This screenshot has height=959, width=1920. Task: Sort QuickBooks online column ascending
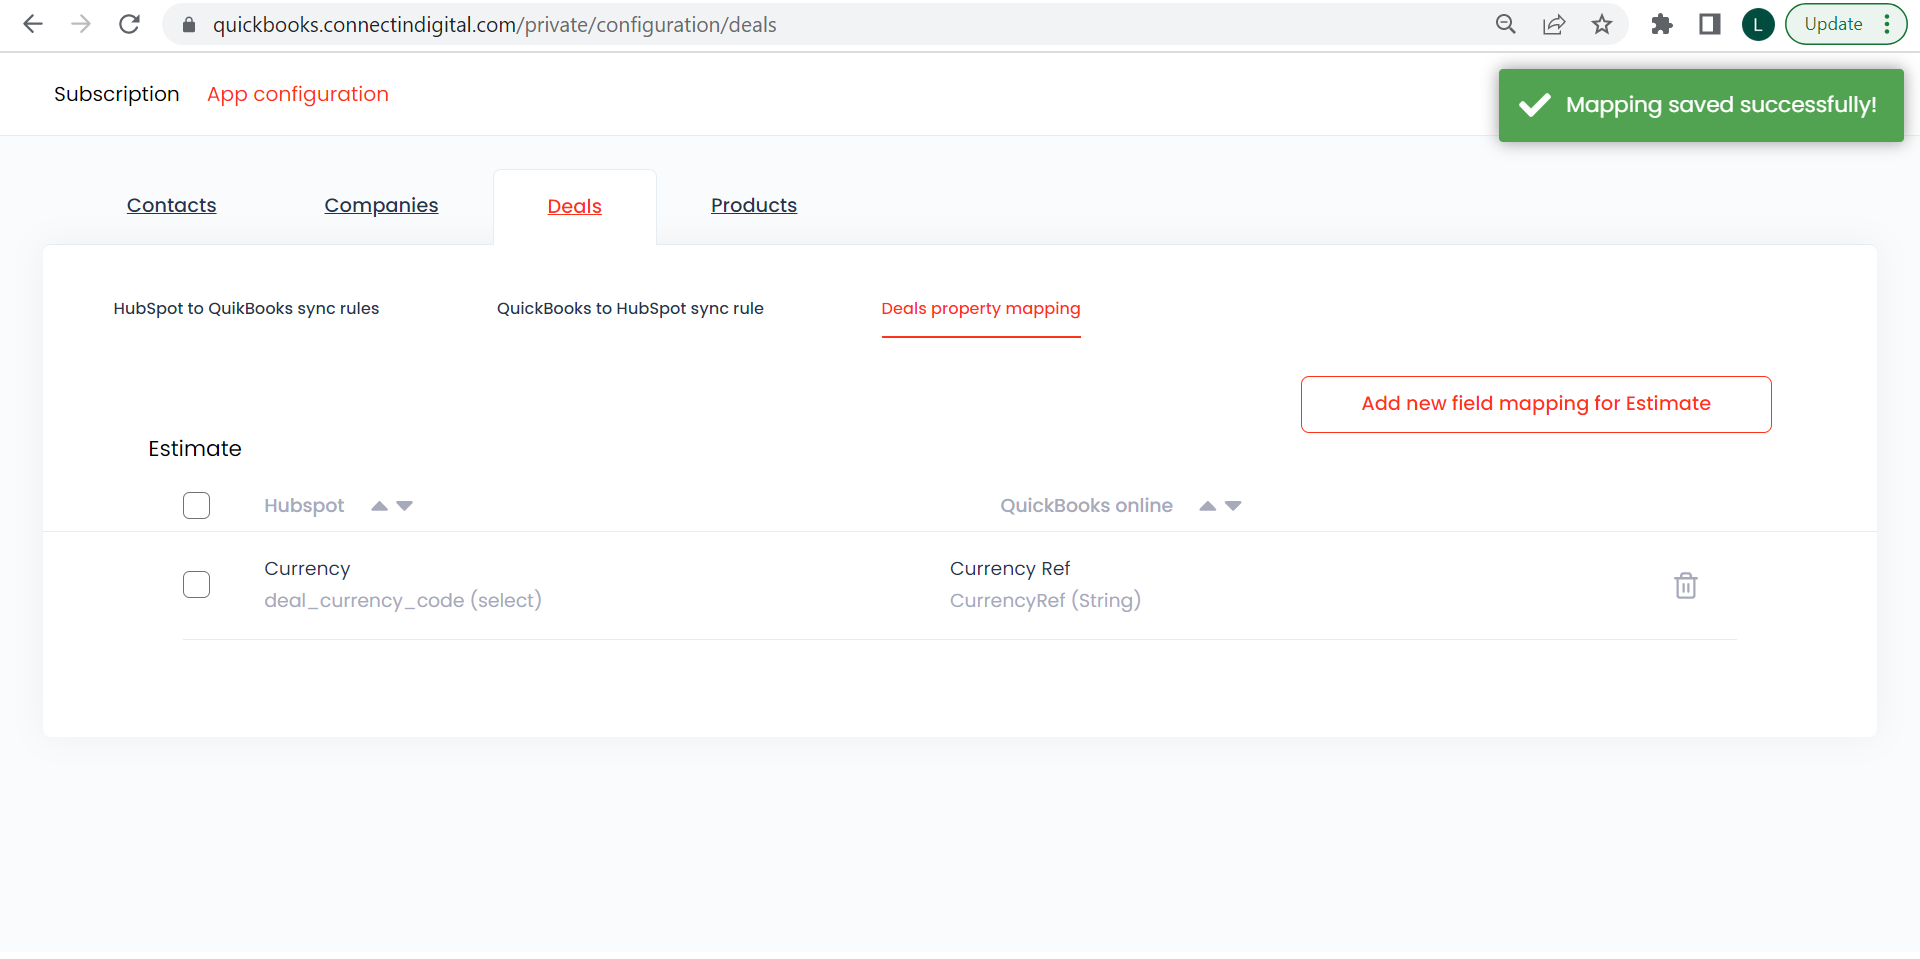1208,506
